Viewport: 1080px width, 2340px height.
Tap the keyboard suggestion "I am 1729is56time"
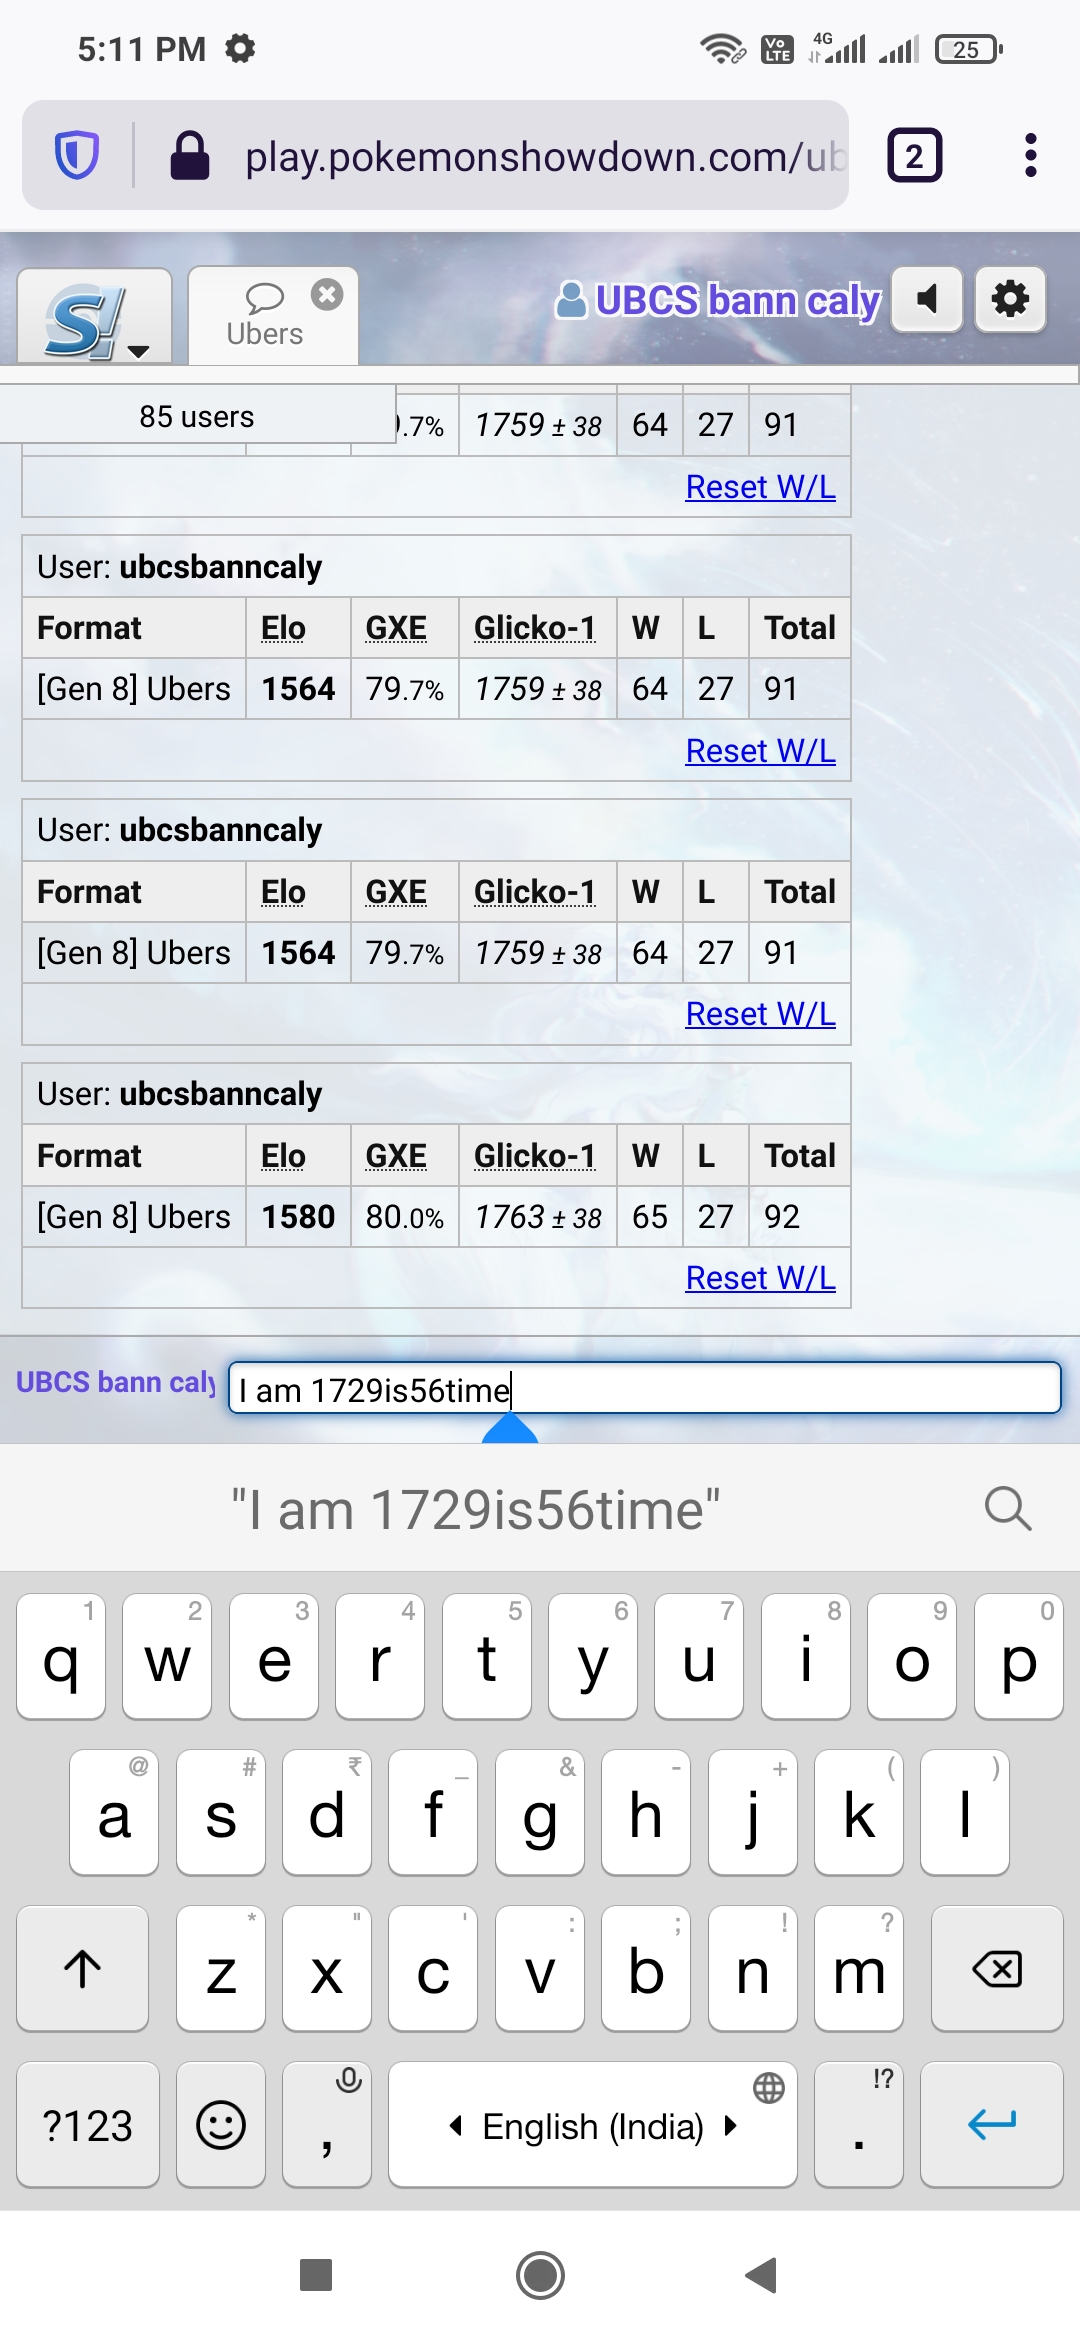coord(475,1509)
